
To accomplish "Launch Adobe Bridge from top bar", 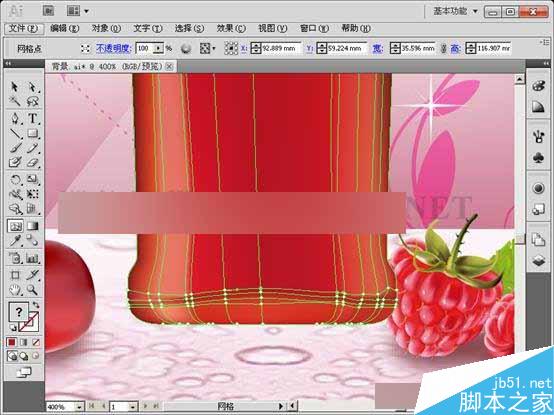I will [48, 11].
